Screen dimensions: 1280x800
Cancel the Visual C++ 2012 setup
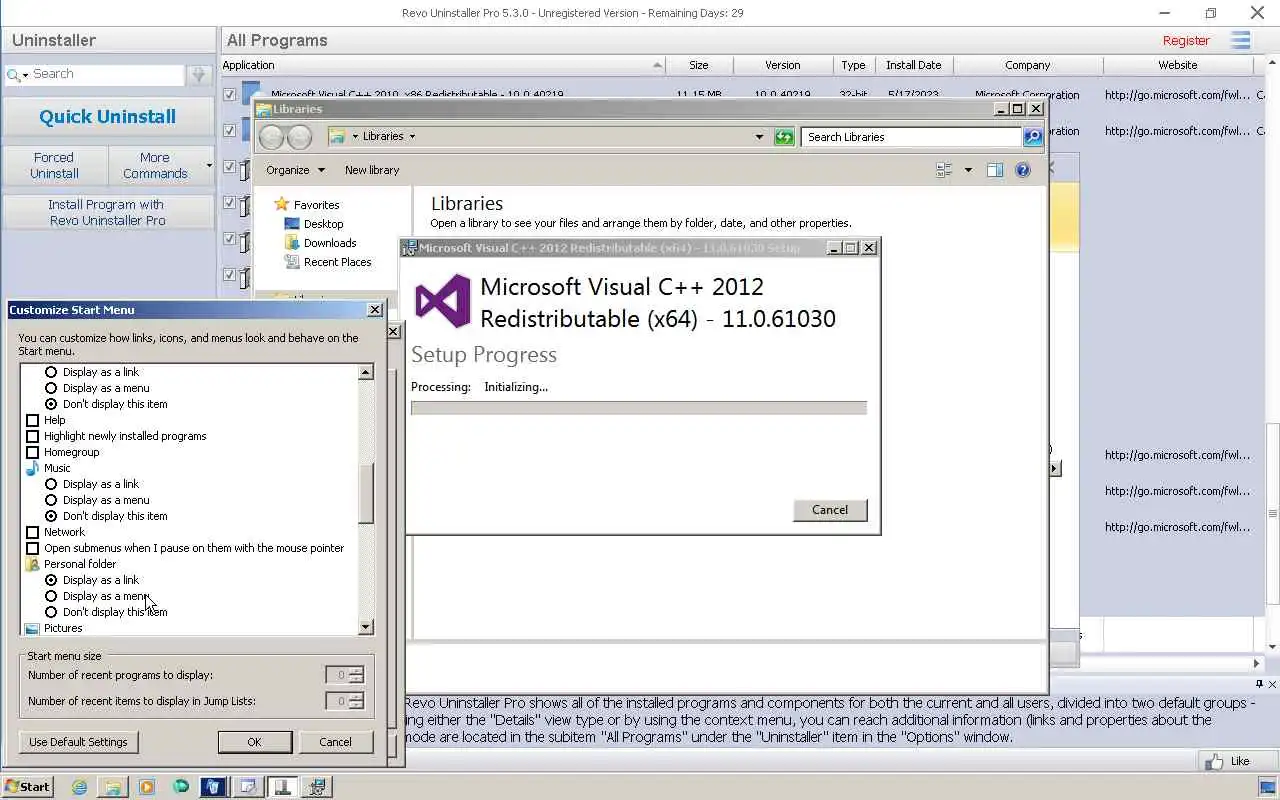click(830, 510)
